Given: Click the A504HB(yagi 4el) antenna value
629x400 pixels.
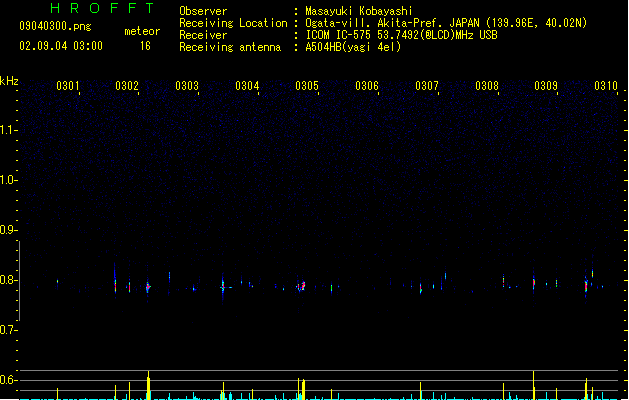Looking at the screenshot, I should 353,47.
